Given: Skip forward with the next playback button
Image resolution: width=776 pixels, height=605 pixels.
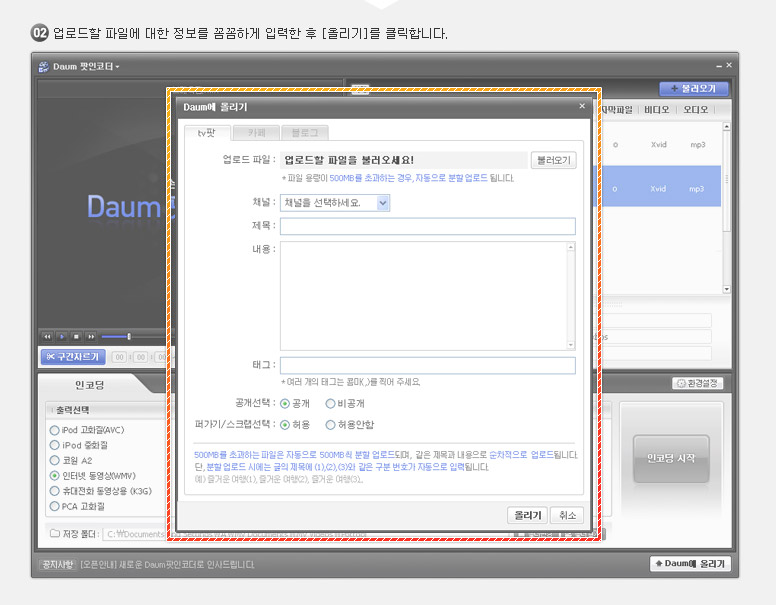Looking at the screenshot, I should tap(91, 337).
